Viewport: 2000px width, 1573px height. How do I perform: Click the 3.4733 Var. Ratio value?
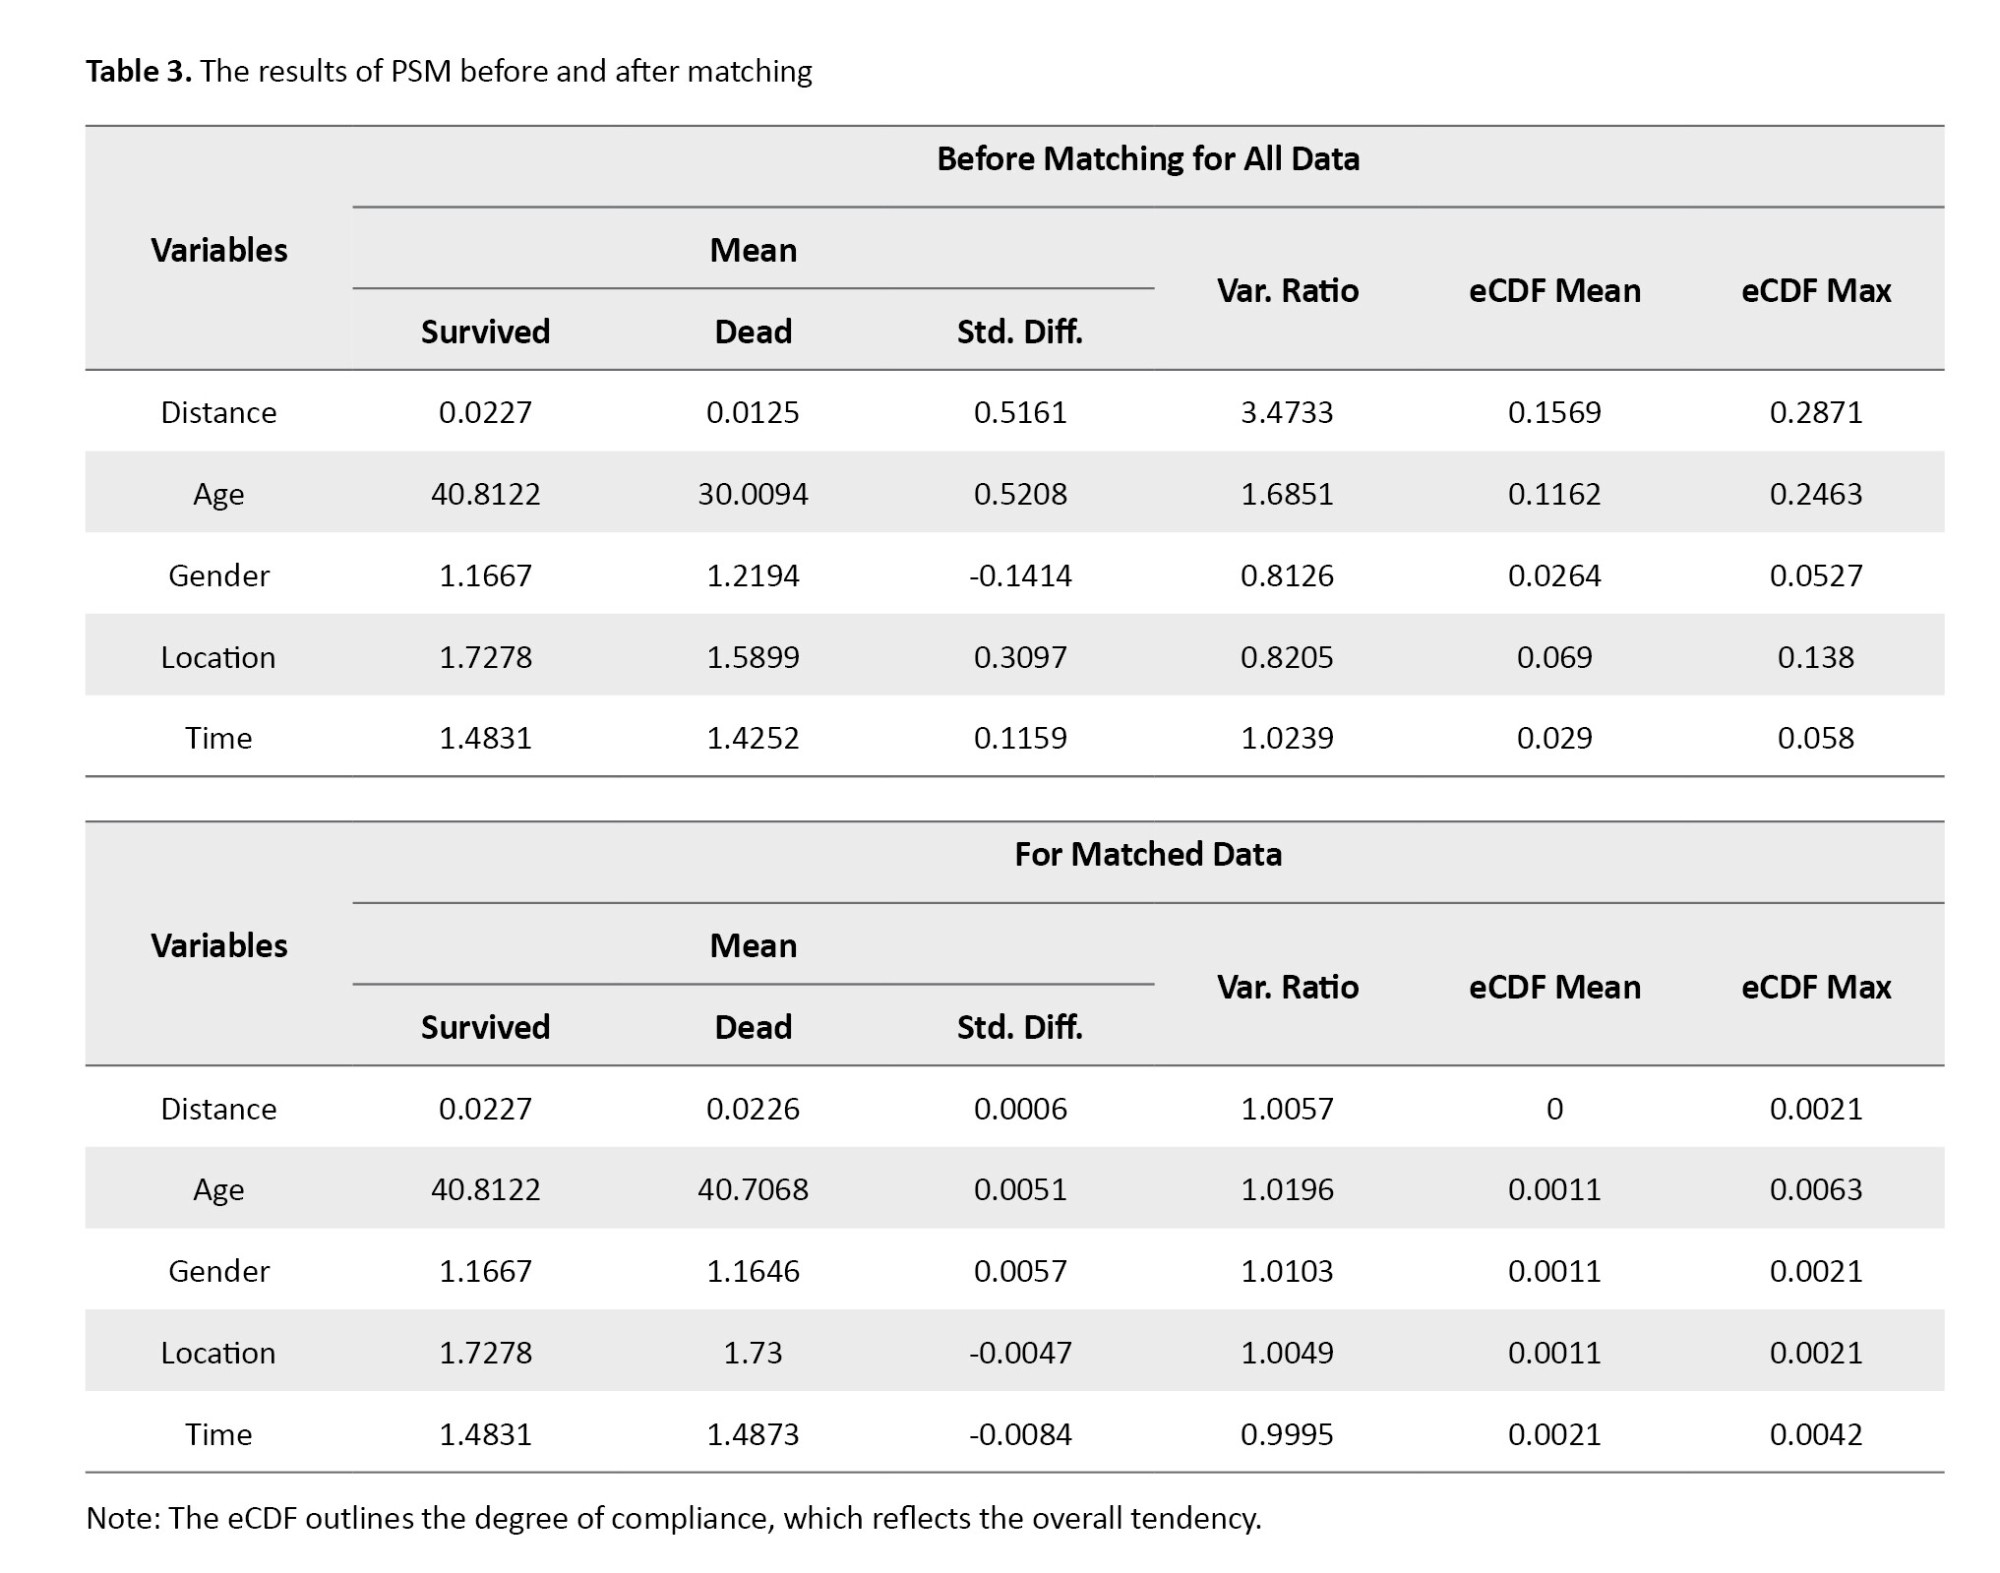click(x=1287, y=412)
